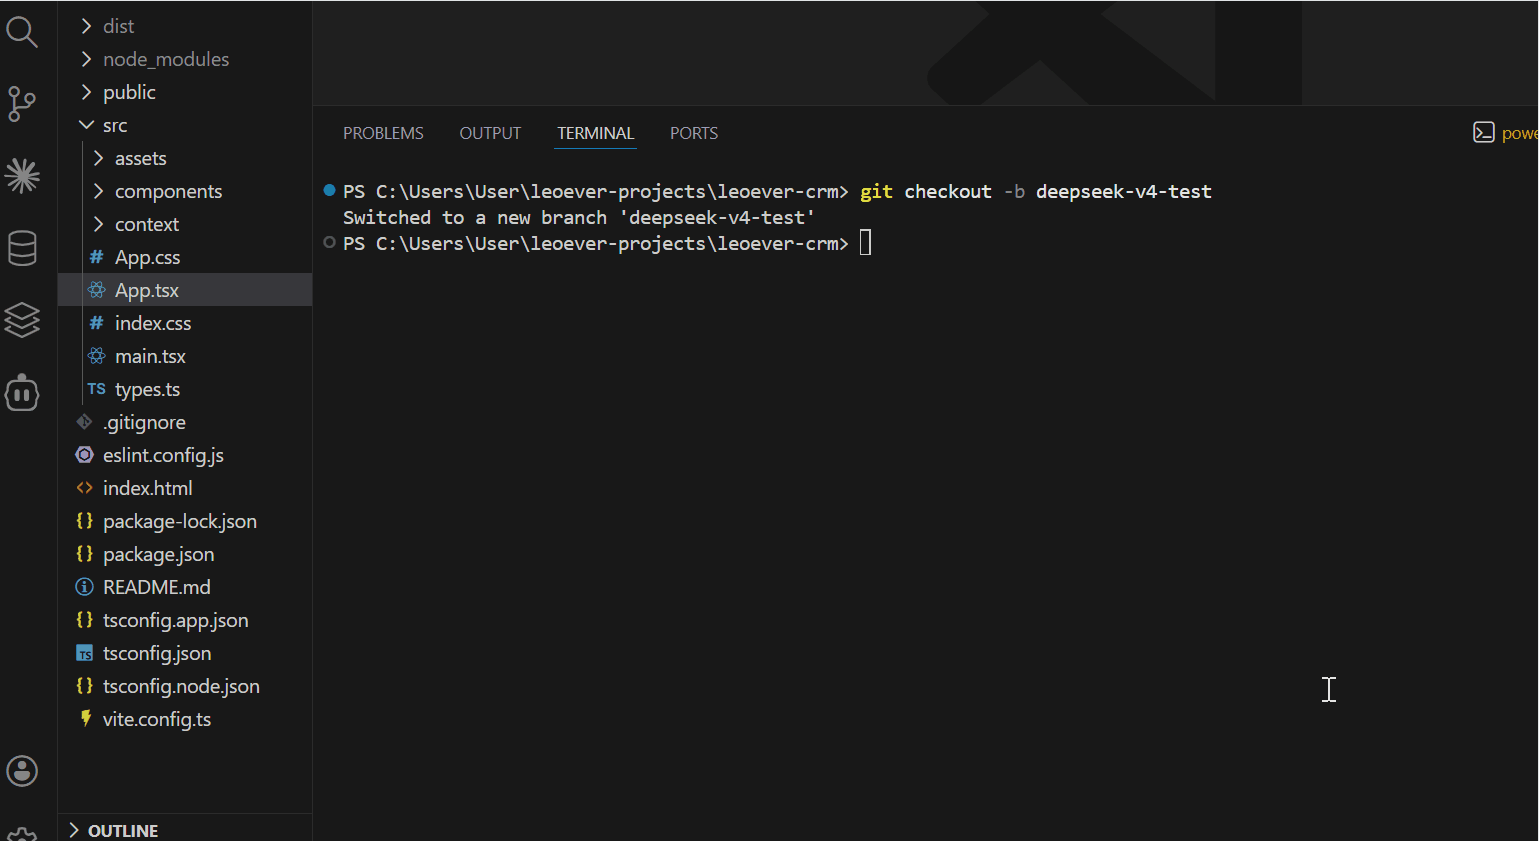This screenshot has width=1539, height=841.
Task: Collapse the src folder
Action: [114, 125]
